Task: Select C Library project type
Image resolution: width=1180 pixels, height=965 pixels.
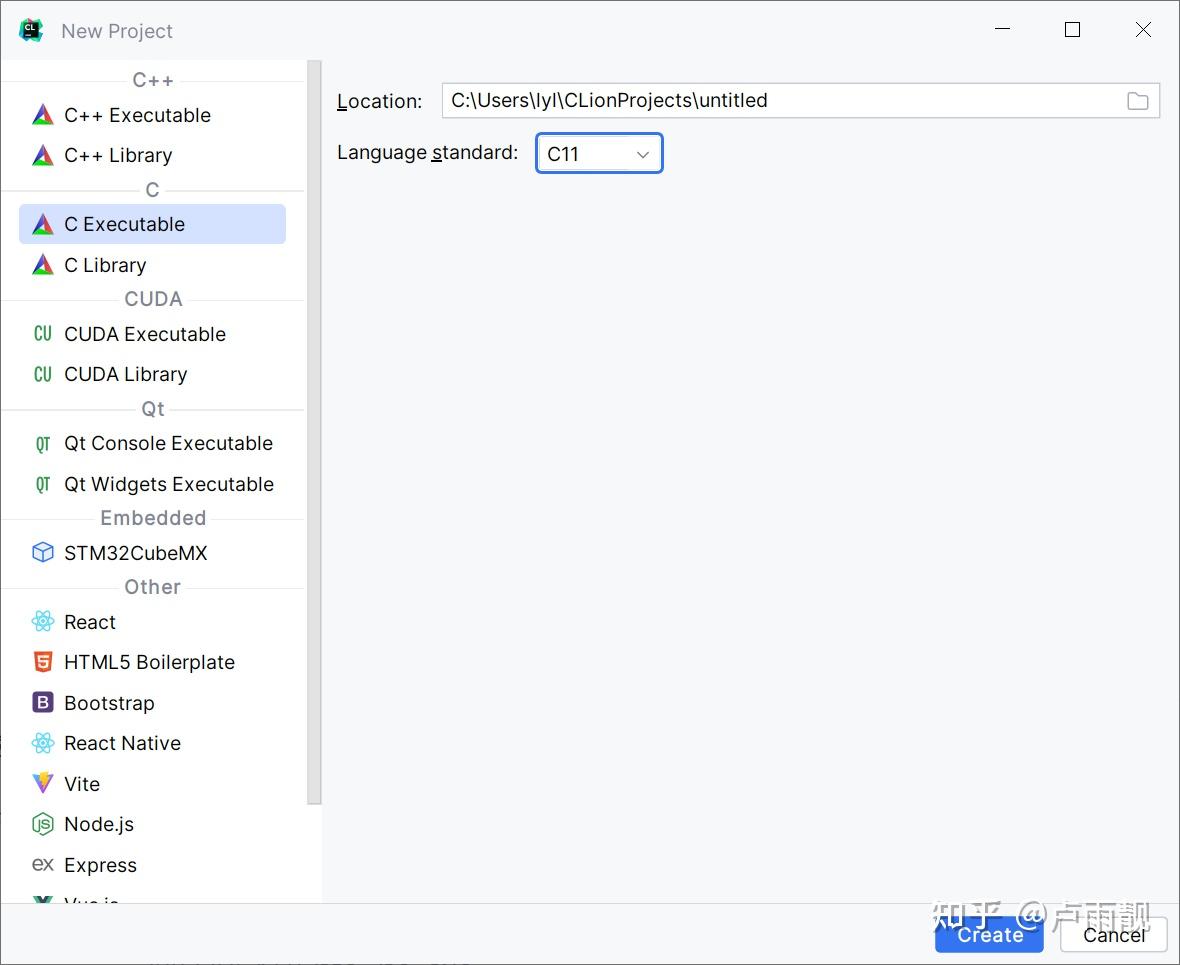Action: (105, 265)
